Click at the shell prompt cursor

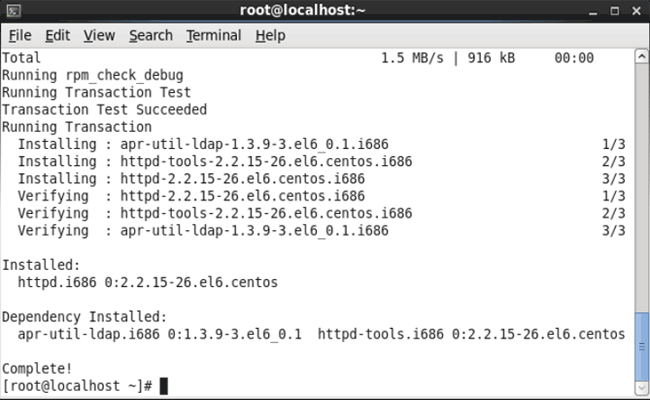tap(163, 385)
